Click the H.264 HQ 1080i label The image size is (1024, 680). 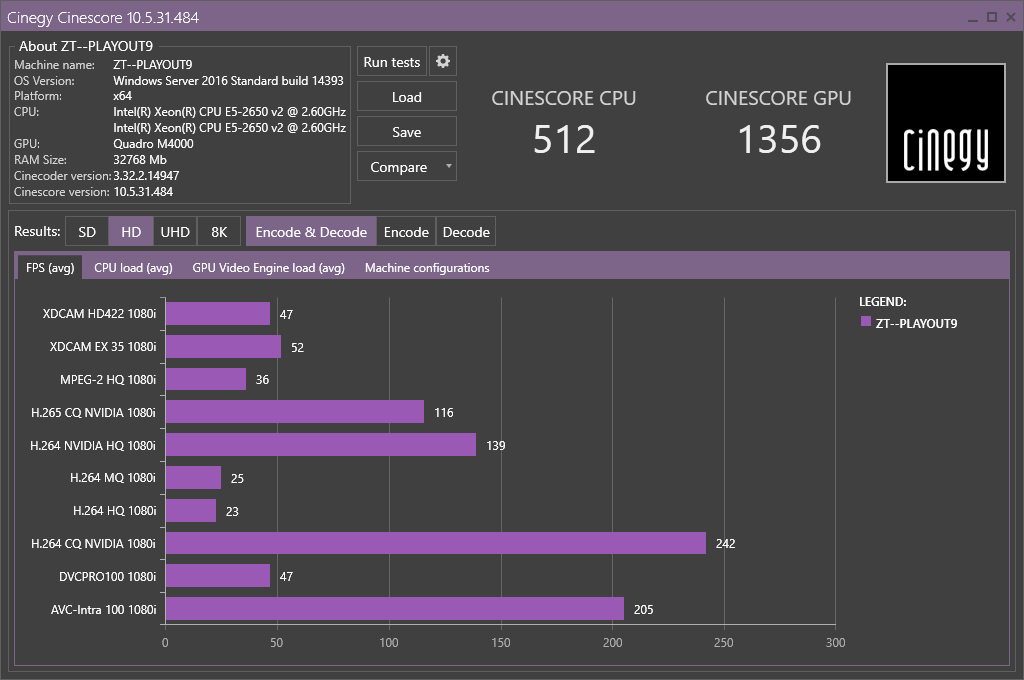(x=114, y=511)
